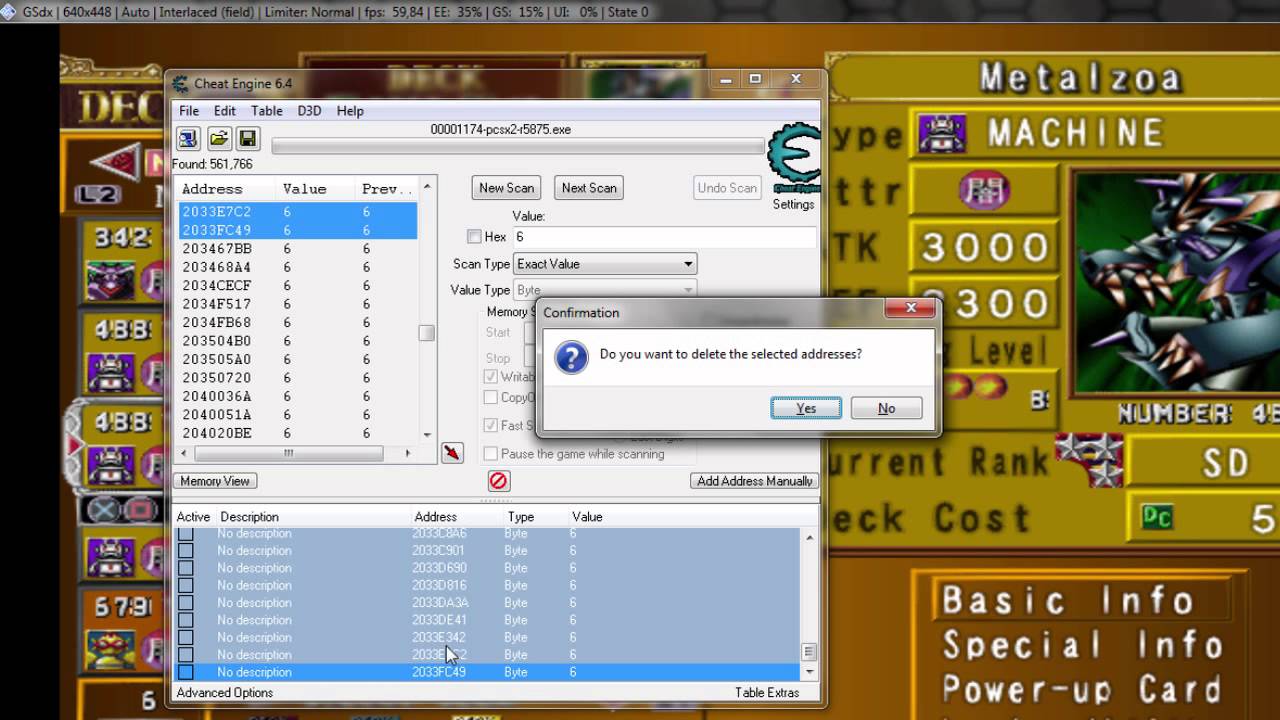Open Advanced Options
Image resolution: width=1280 pixels, height=720 pixels.
(x=225, y=692)
